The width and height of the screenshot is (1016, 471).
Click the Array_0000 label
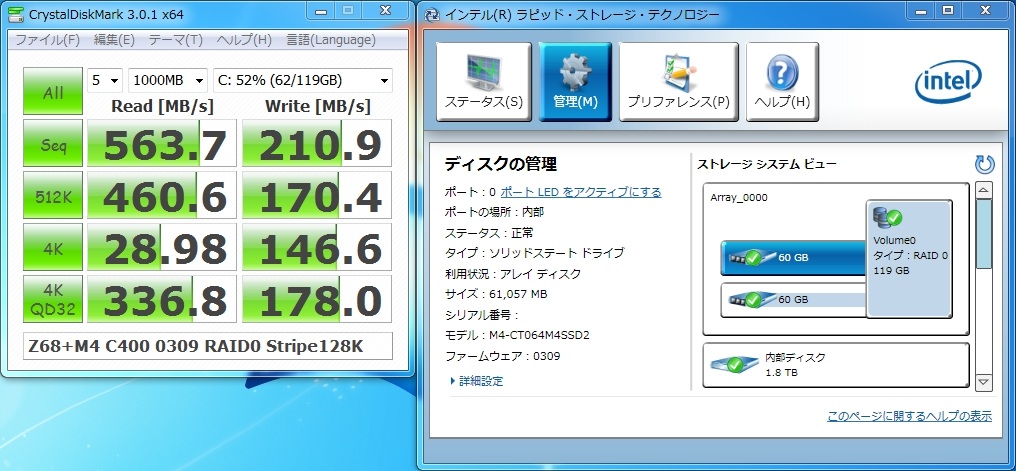(x=739, y=198)
